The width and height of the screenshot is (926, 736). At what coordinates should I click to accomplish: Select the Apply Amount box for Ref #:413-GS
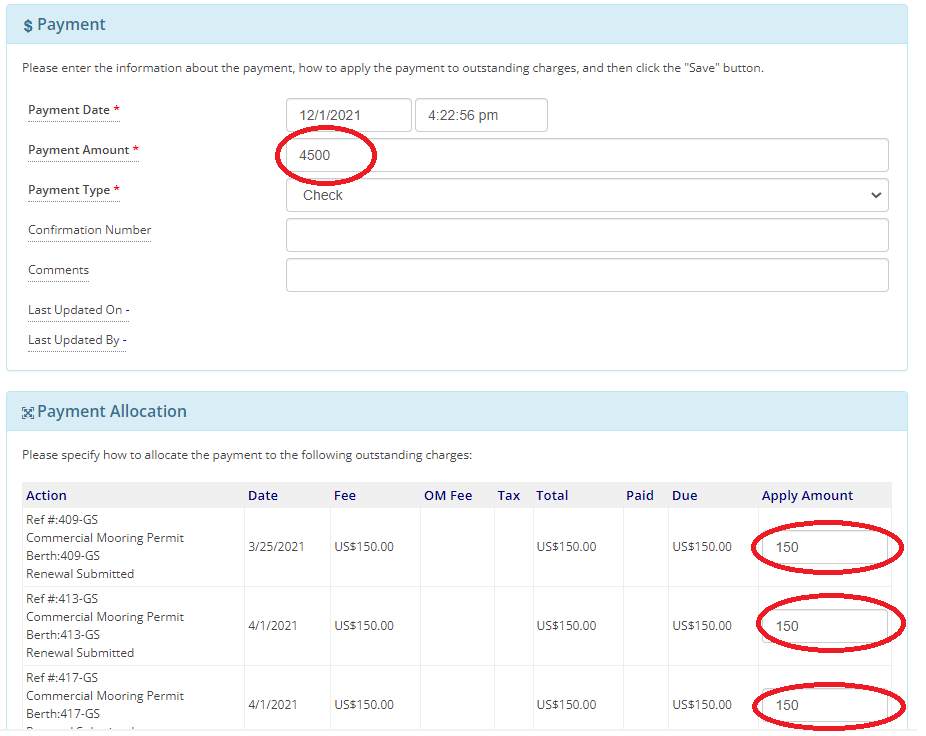coord(824,626)
